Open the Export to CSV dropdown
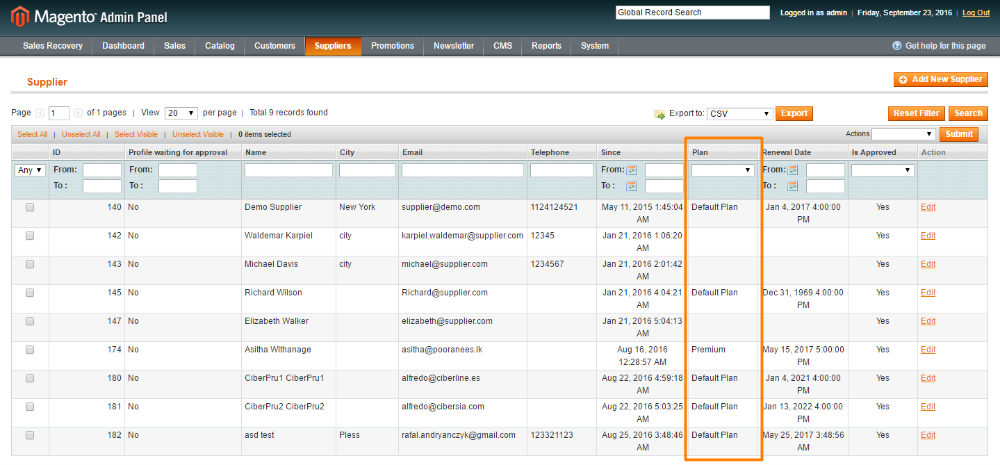This screenshot has height=465, width=1000. pos(740,114)
